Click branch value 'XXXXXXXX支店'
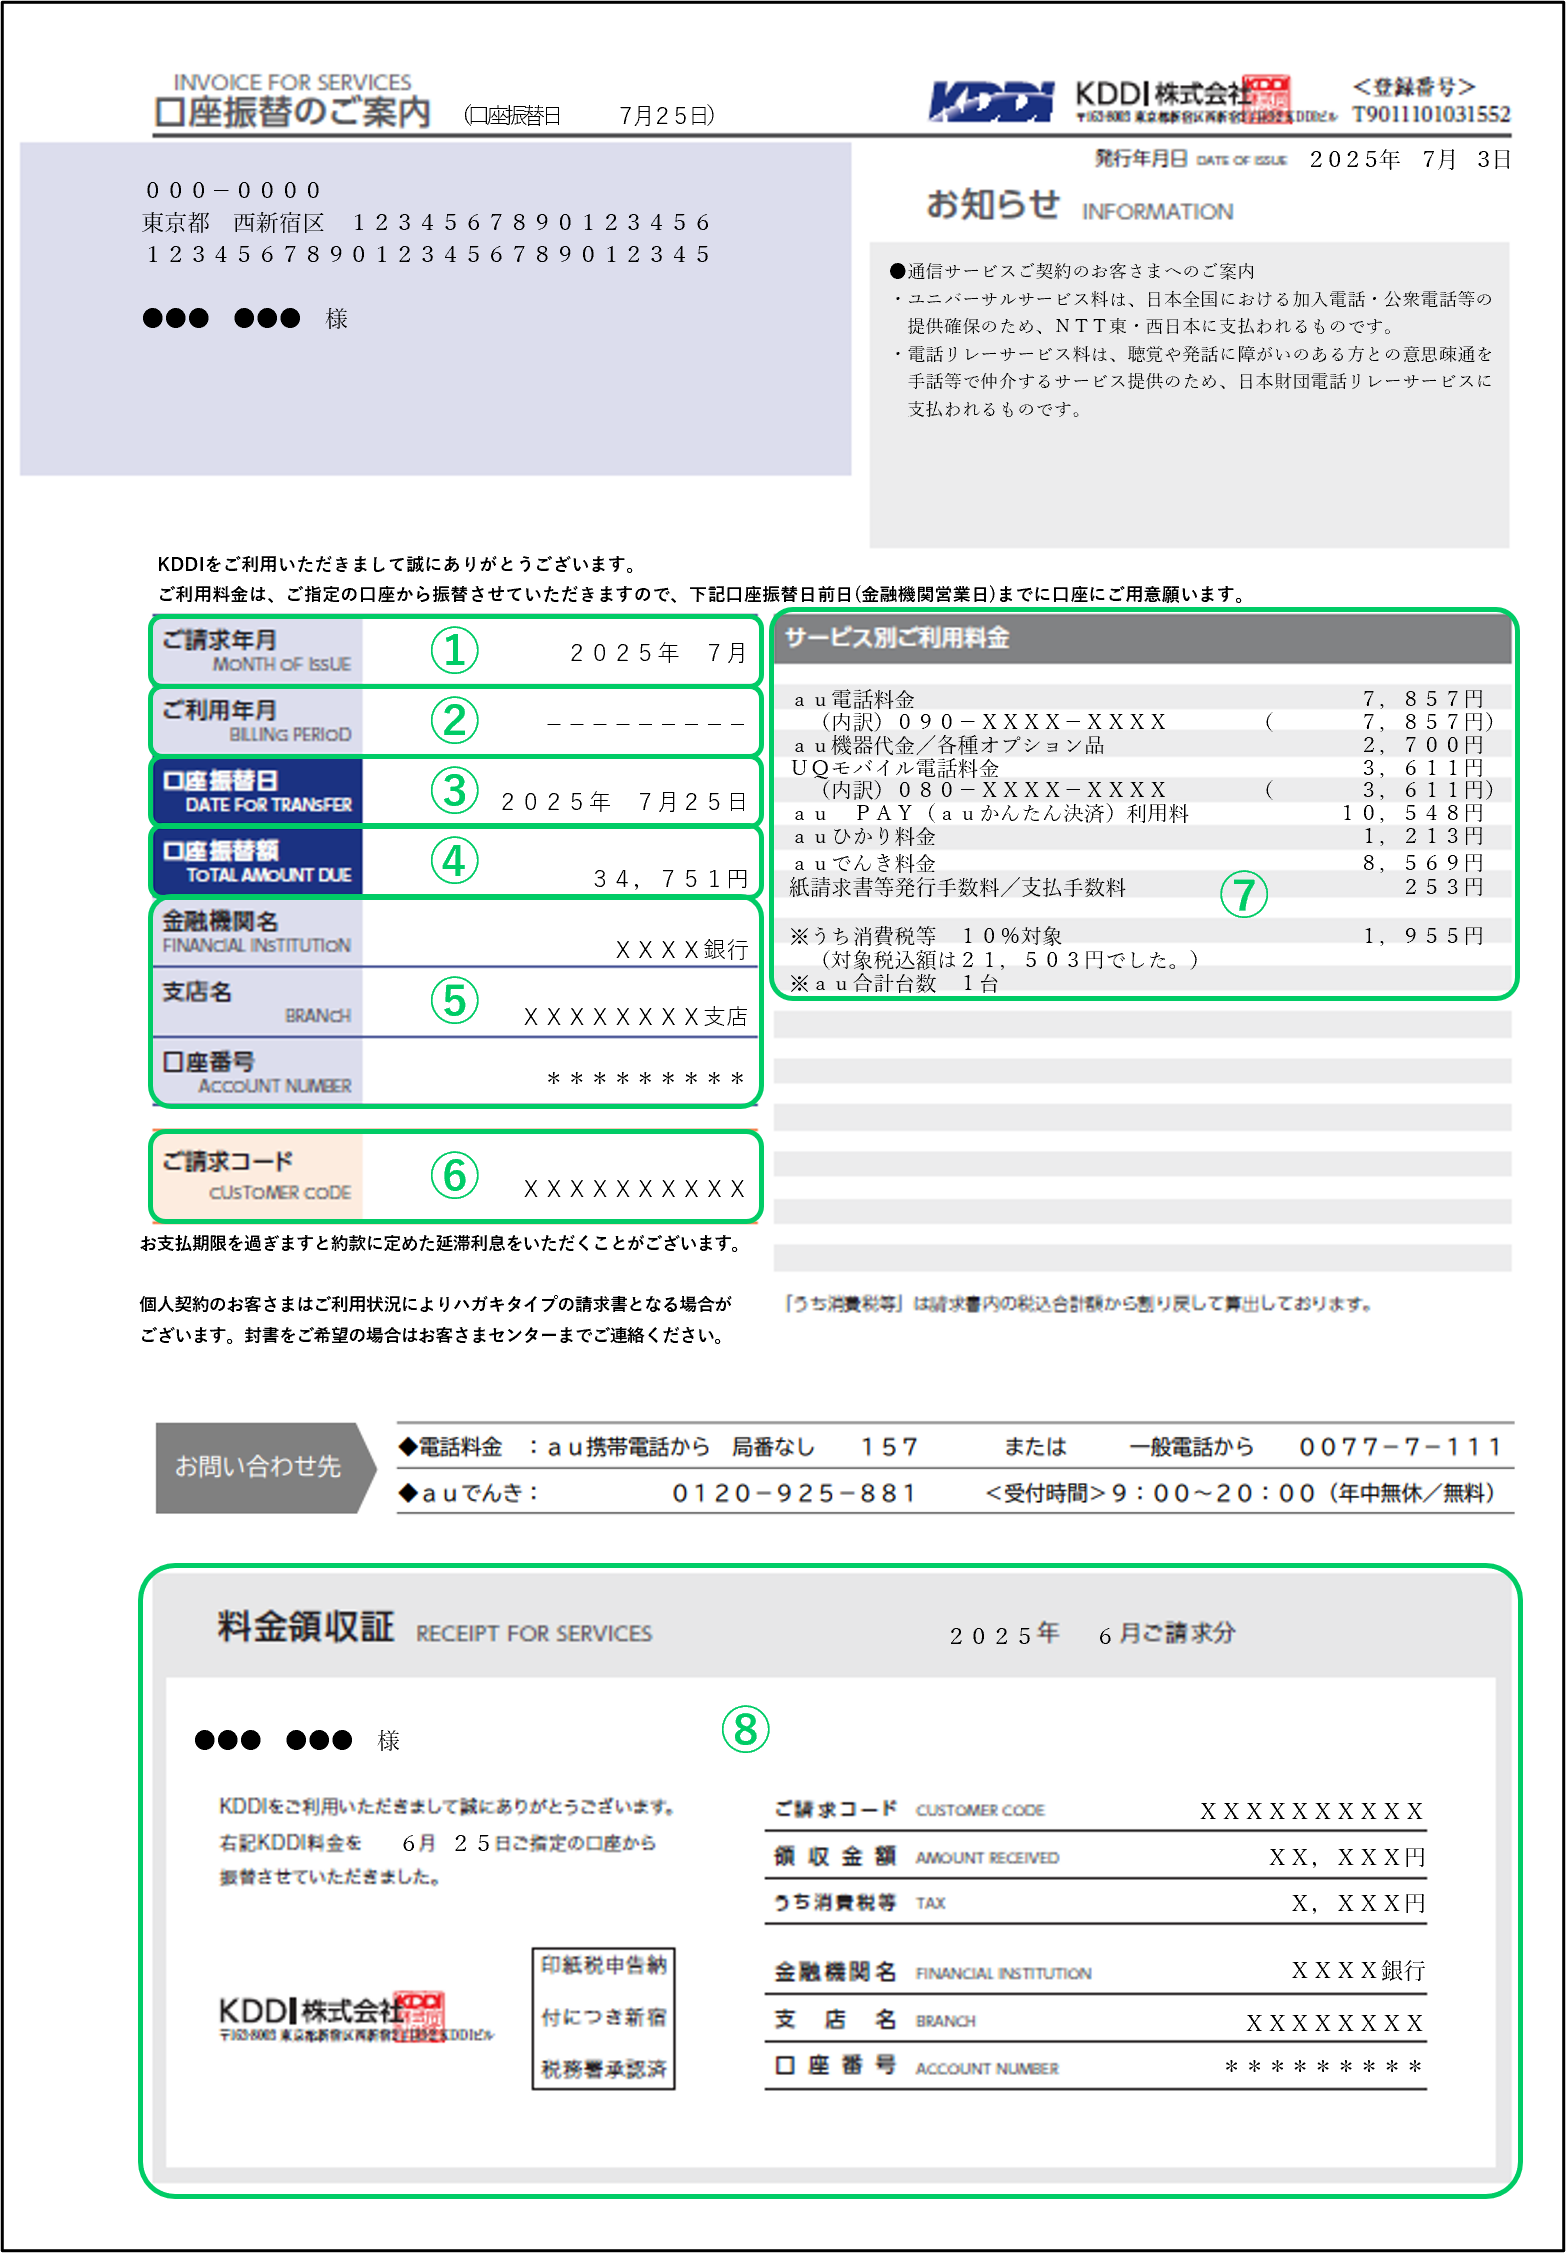 click(636, 1017)
